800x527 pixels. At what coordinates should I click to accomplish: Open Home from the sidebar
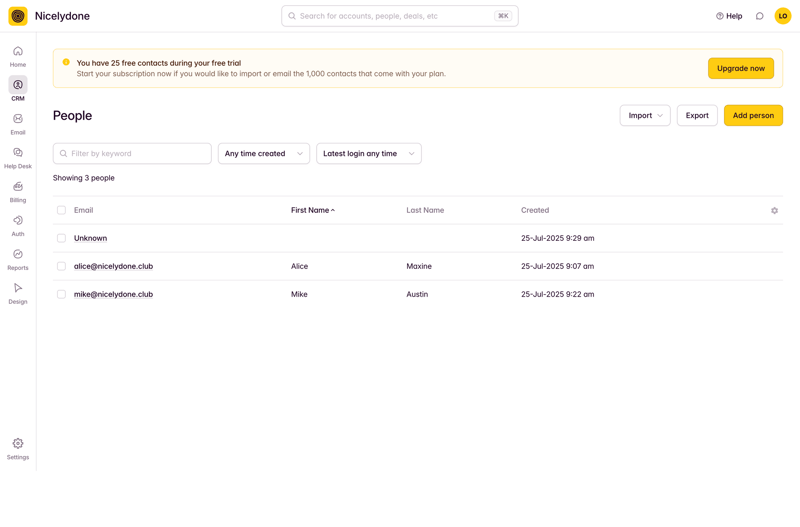pos(18,56)
